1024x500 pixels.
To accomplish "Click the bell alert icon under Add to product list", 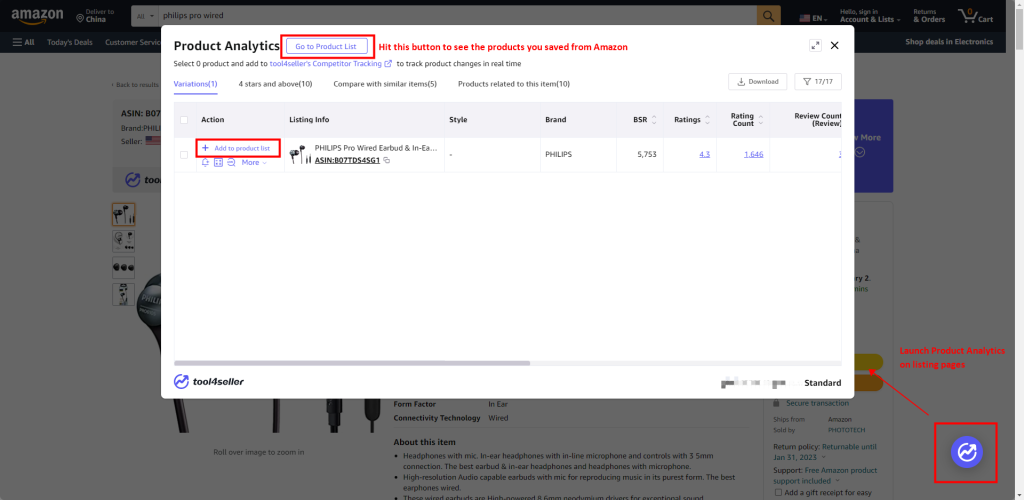I will click(206, 163).
